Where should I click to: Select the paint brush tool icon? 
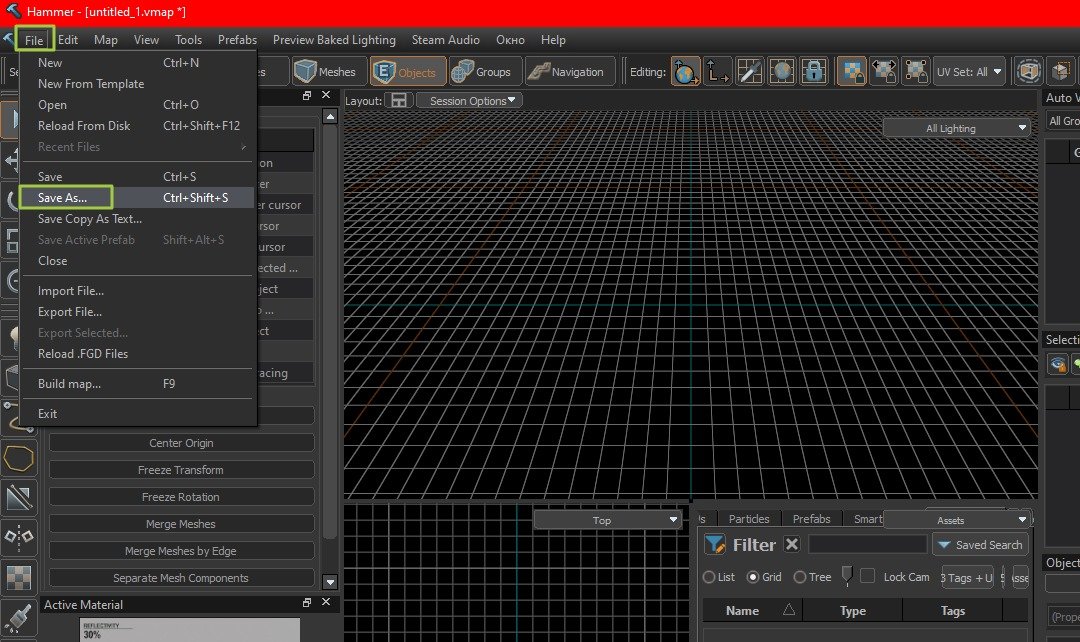pyautogui.click(x=19, y=614)
